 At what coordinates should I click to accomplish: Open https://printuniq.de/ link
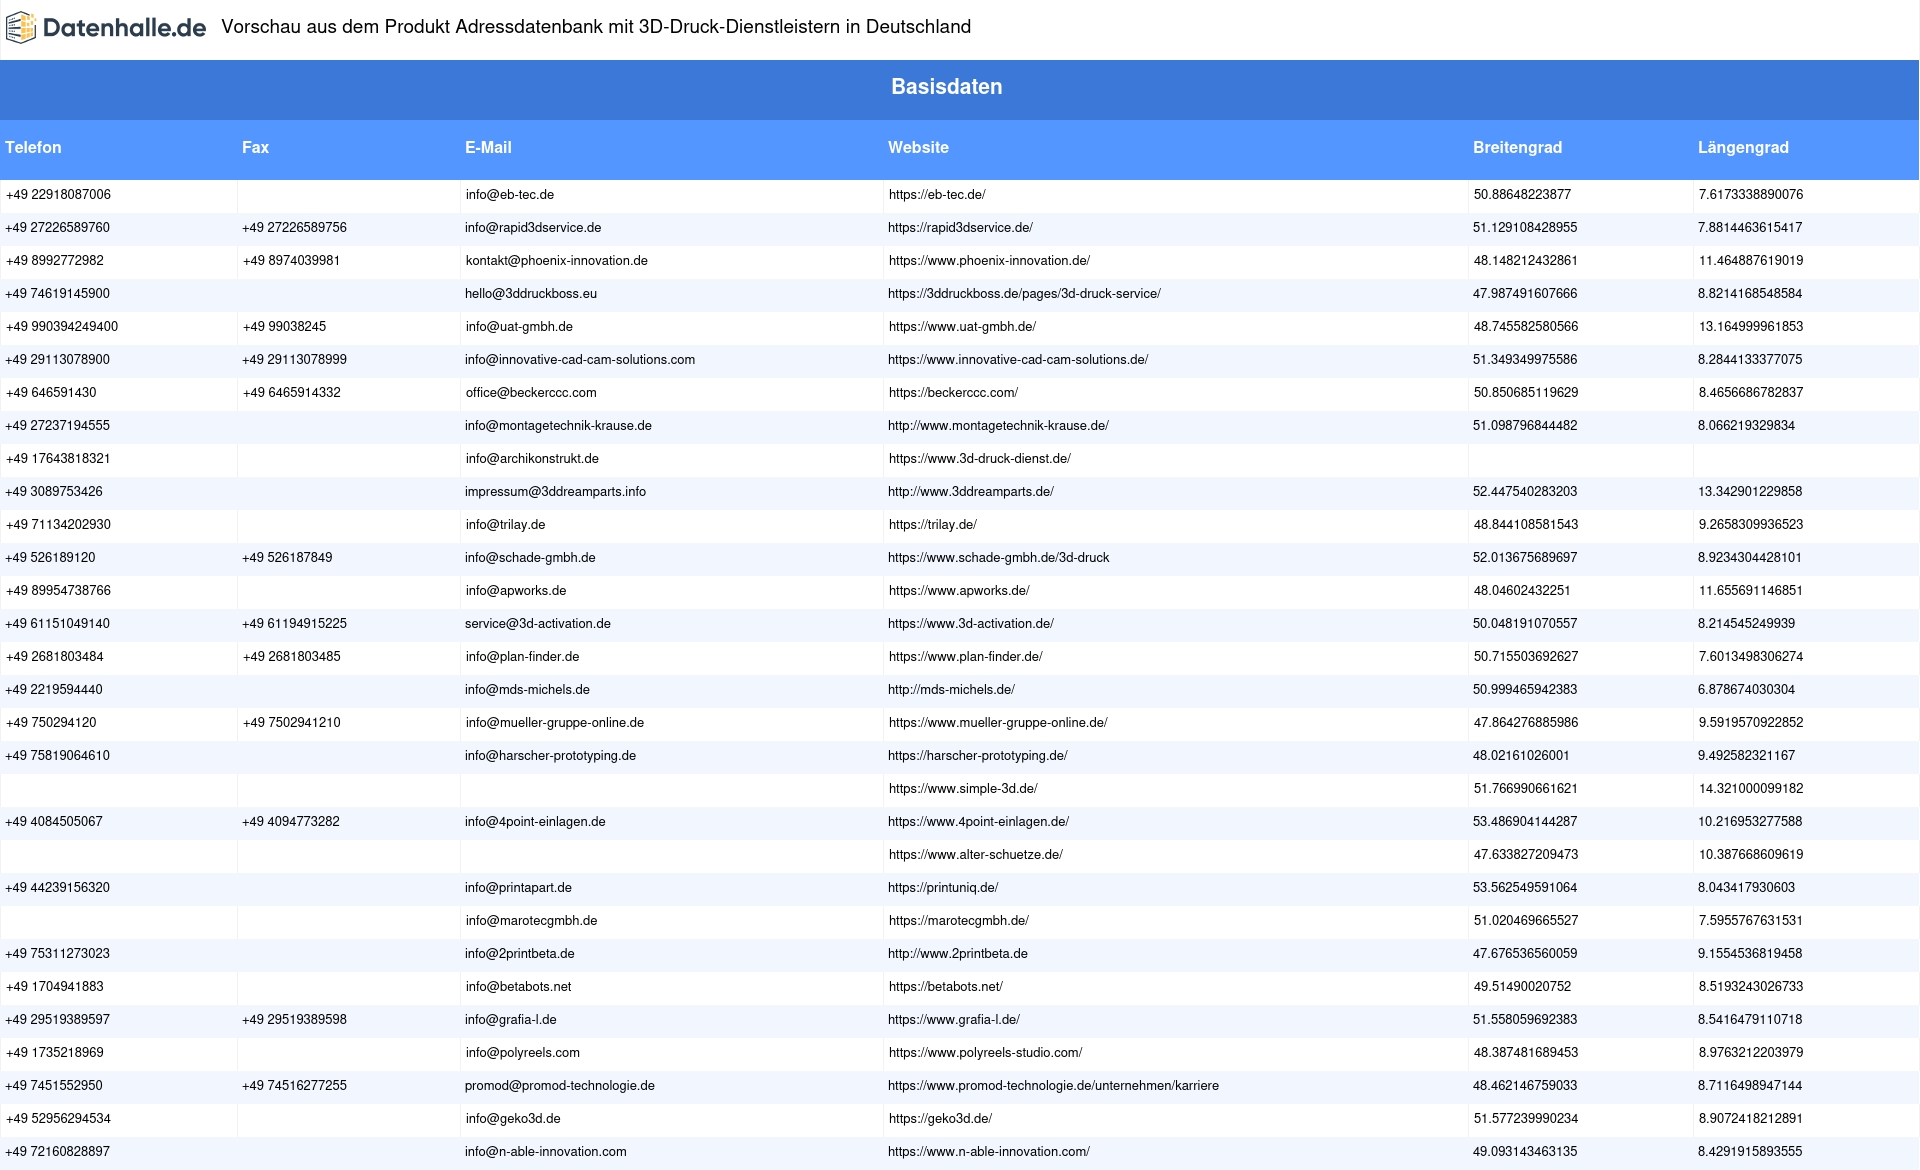(943, 888)
